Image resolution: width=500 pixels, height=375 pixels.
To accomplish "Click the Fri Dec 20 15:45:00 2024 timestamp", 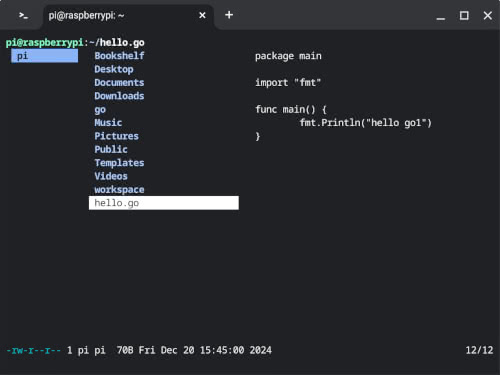I will point(205,350).
